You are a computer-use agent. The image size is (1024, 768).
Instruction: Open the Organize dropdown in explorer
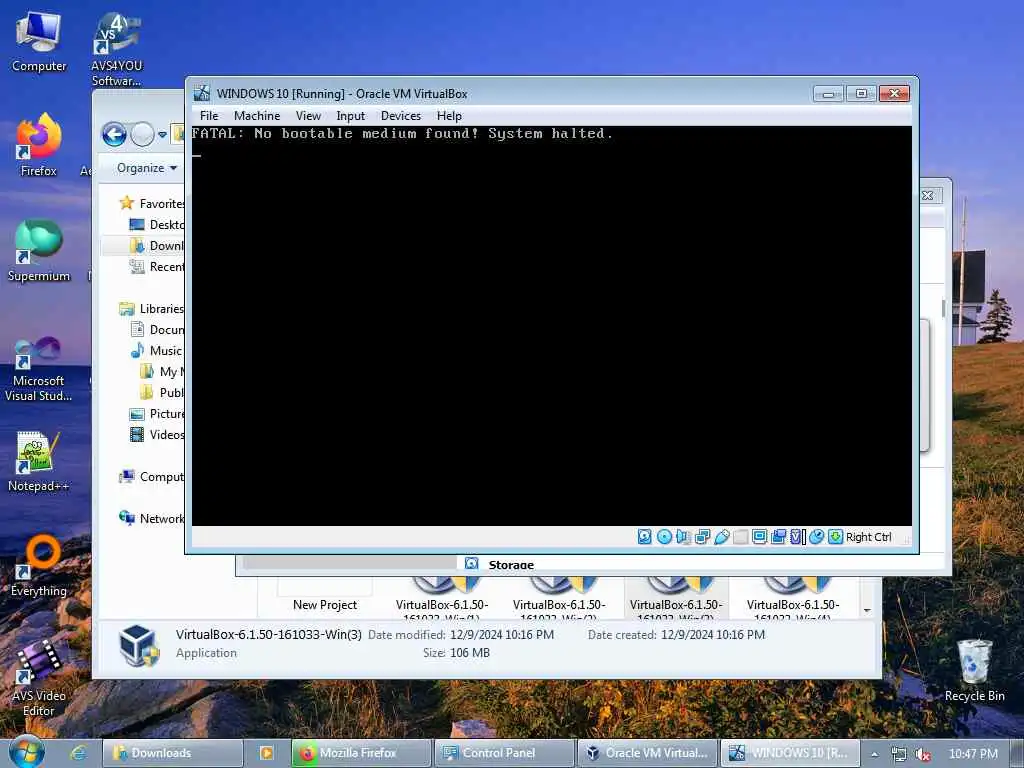[147, 168]
